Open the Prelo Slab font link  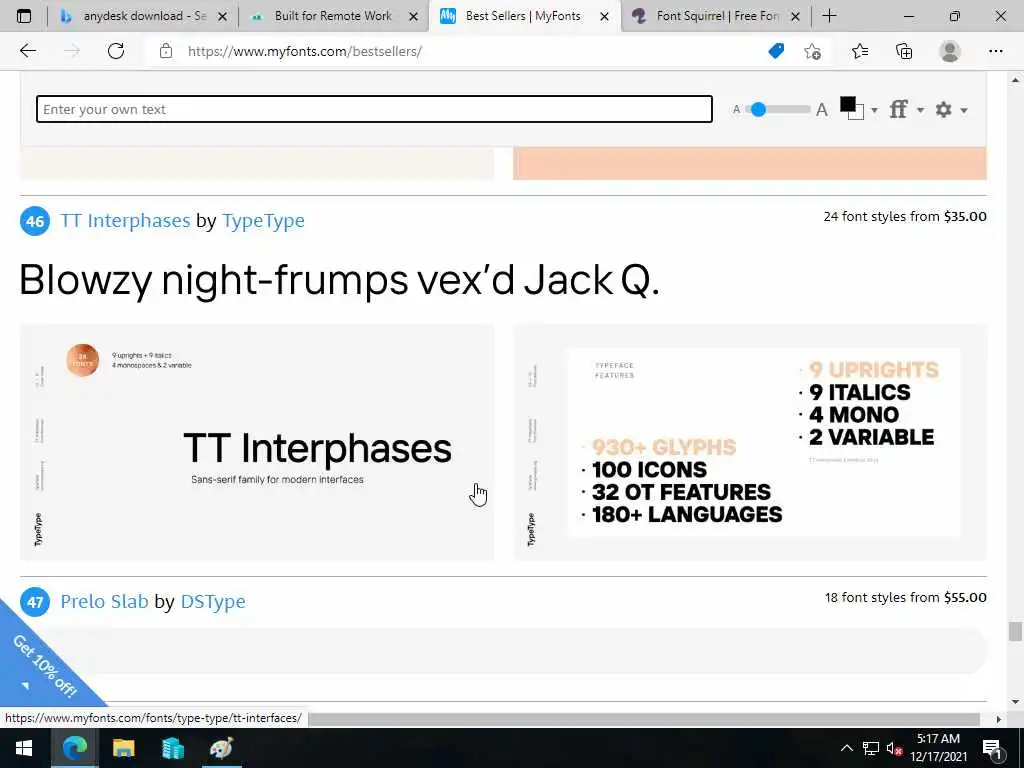click(104, 601)
